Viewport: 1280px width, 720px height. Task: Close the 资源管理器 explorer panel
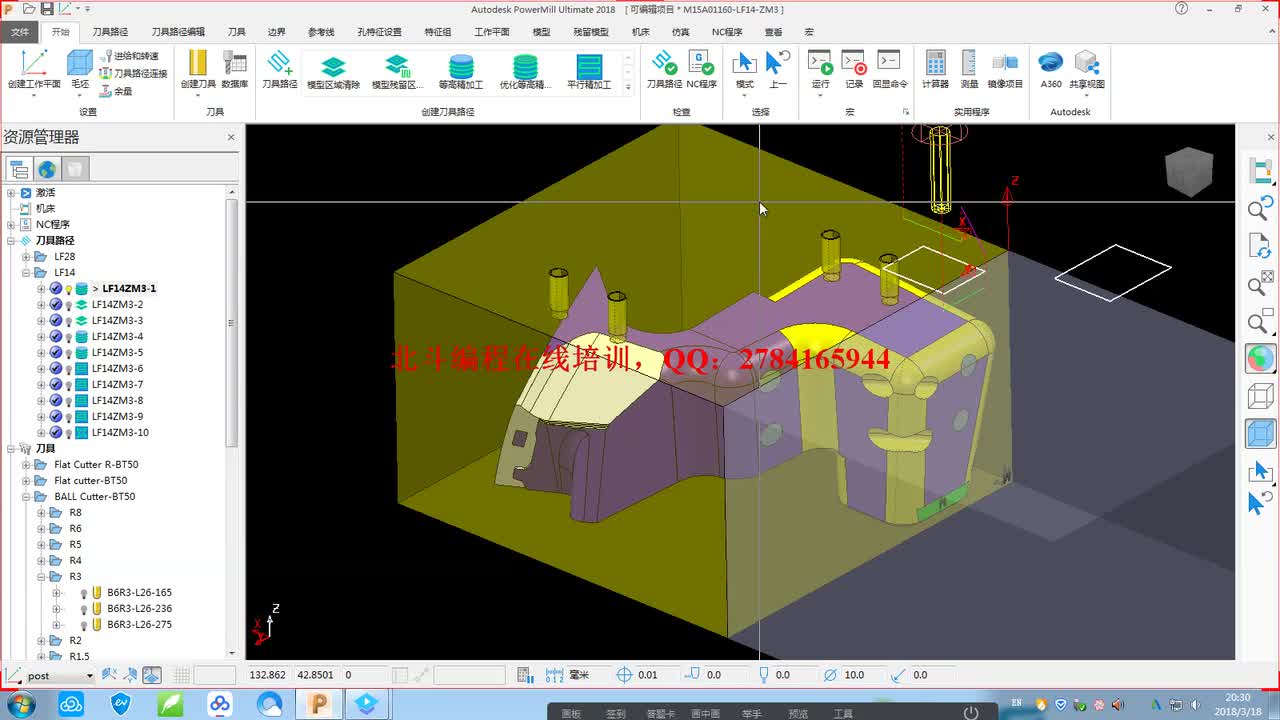(x=231, y=137)
